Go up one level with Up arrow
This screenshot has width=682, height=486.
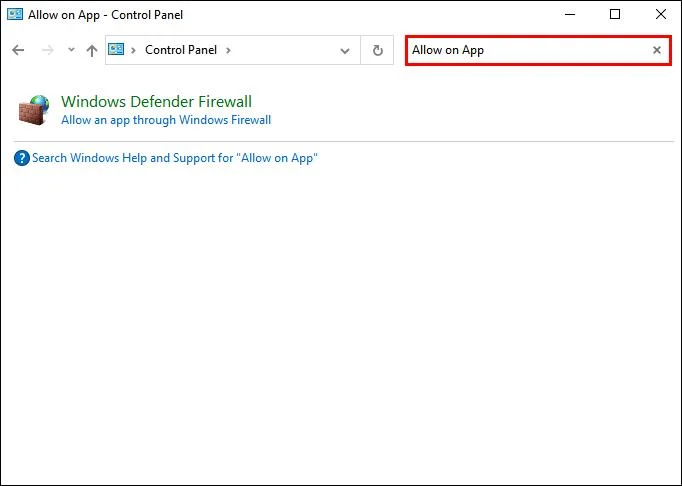point(92,50)
